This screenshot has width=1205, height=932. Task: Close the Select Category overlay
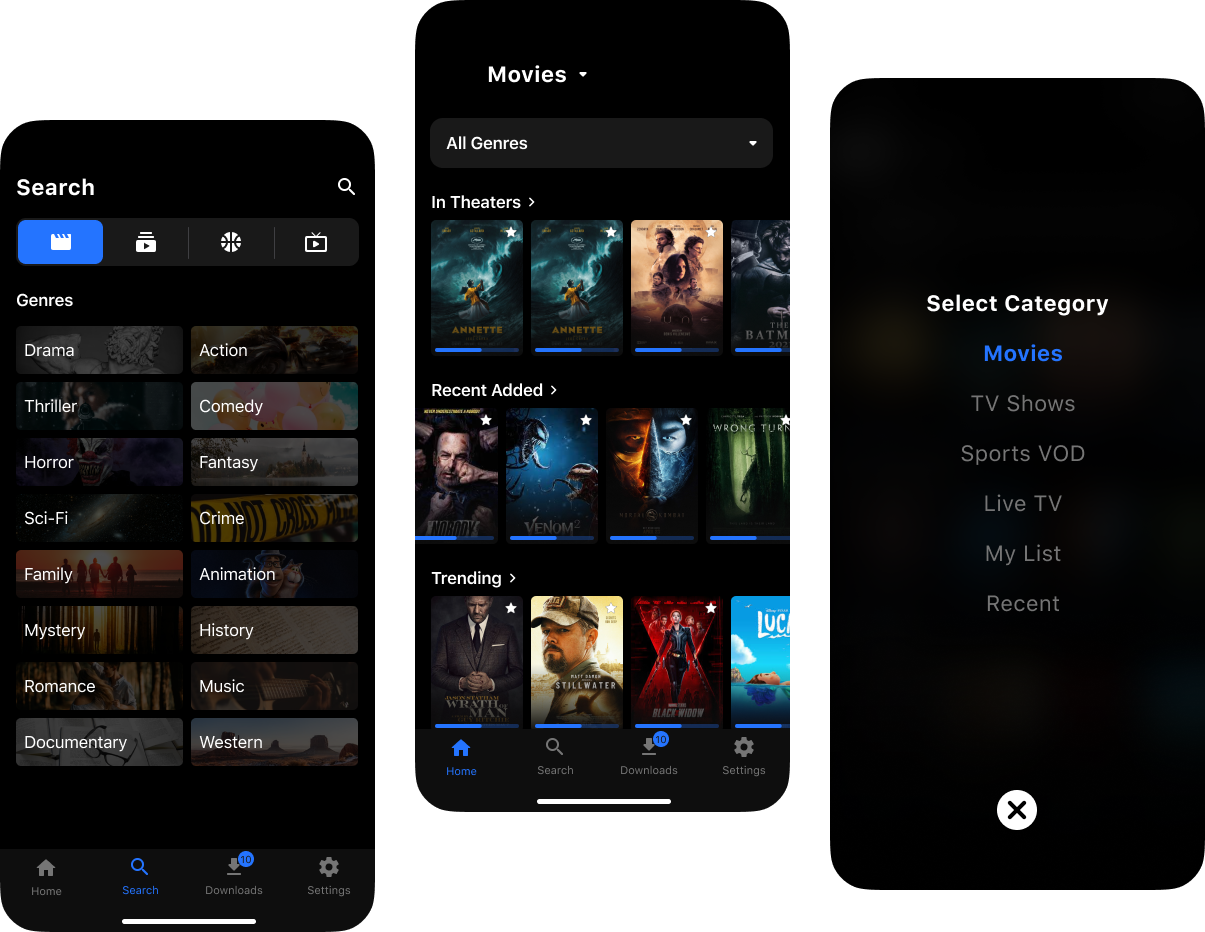tap(1017, 810)
